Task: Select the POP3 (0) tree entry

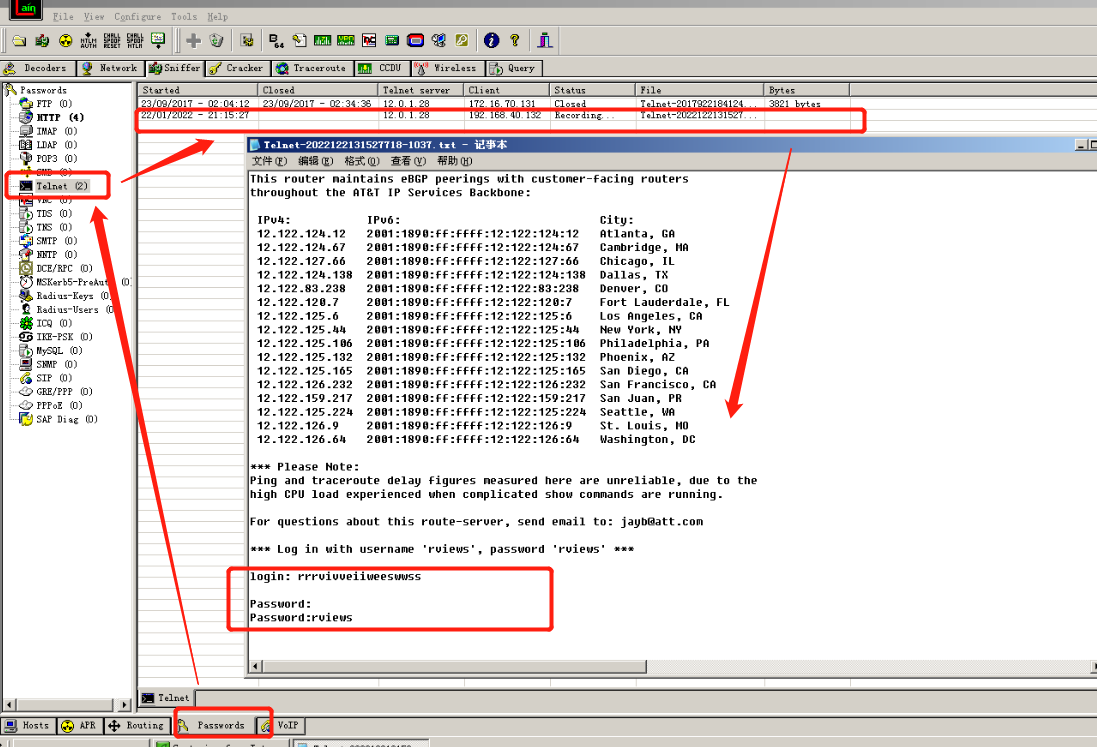Action: click(48, 159)
